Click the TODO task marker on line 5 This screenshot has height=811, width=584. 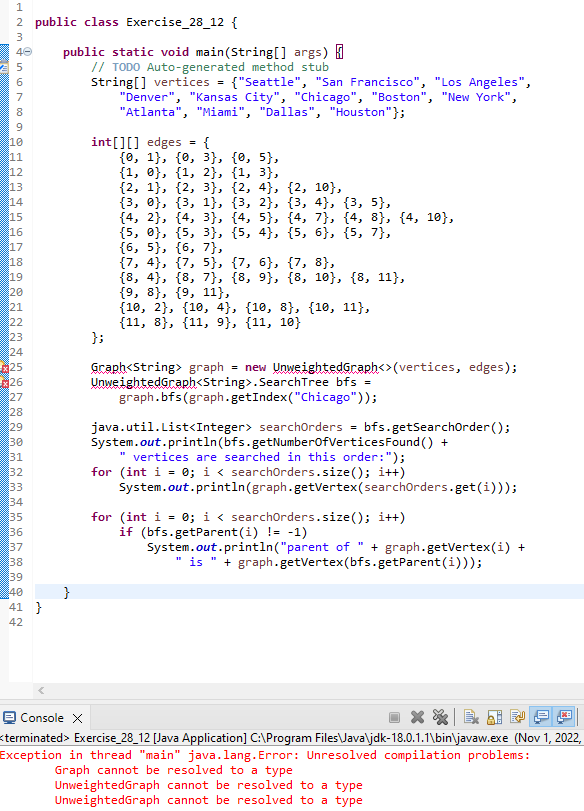pos(4,67)
